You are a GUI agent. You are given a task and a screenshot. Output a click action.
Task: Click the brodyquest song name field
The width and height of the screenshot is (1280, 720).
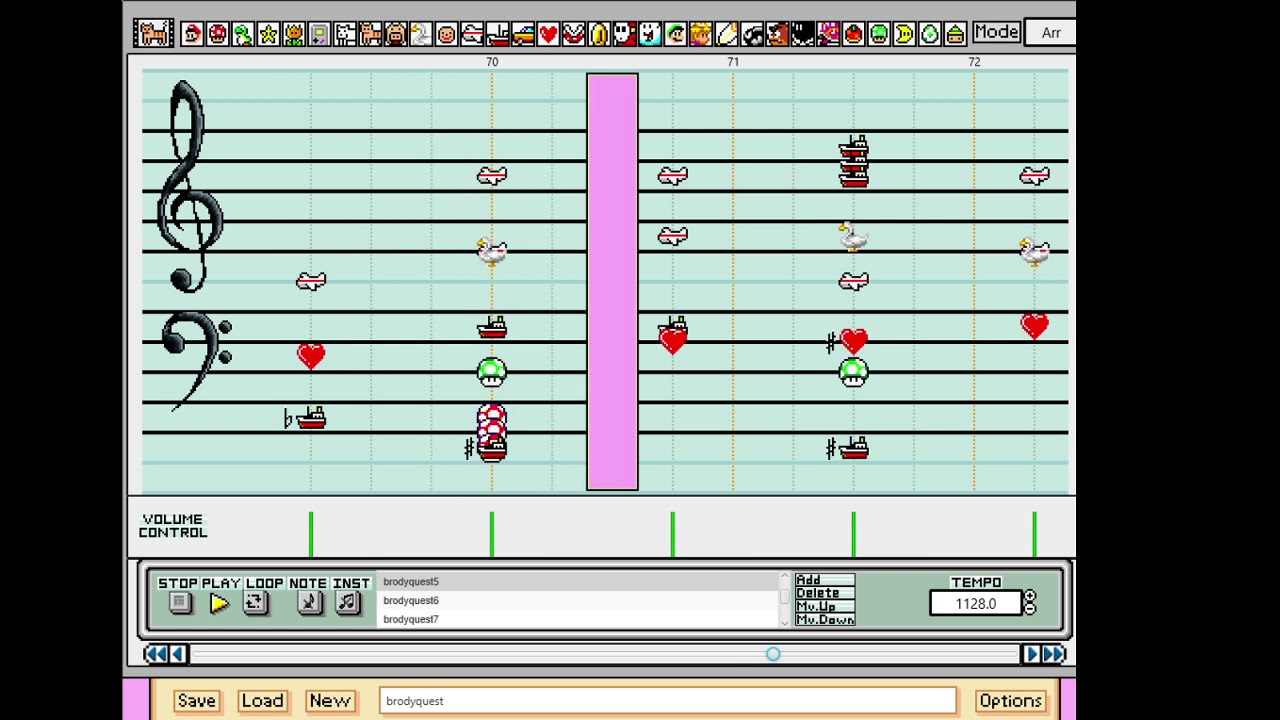pos(668,701)
